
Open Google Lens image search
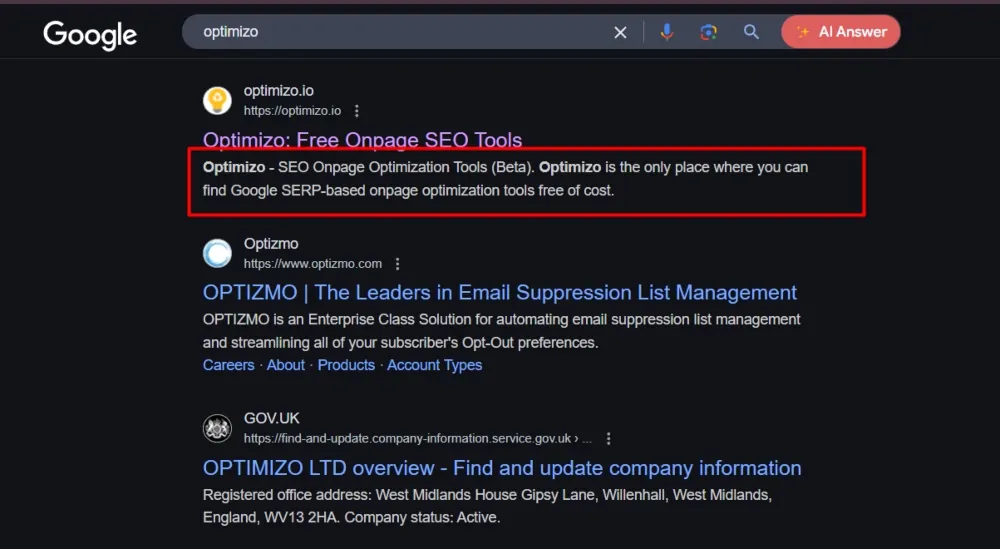[x=708, y=32]
